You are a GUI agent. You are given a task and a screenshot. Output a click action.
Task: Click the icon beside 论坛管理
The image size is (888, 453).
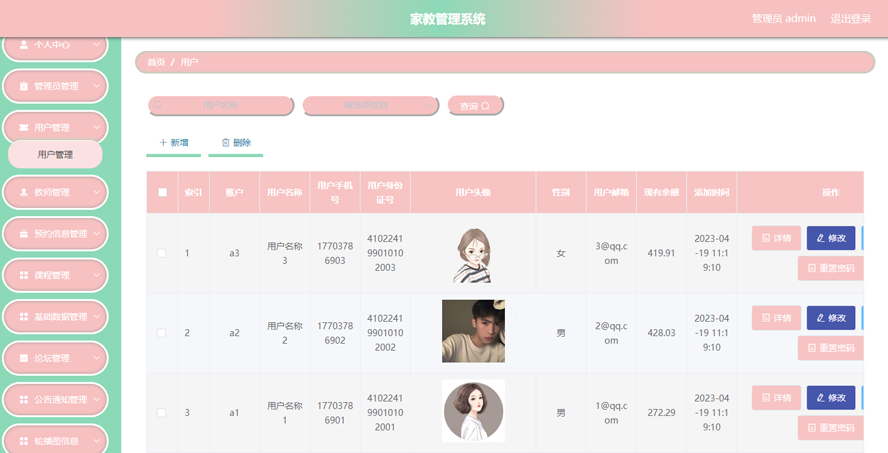24,358
